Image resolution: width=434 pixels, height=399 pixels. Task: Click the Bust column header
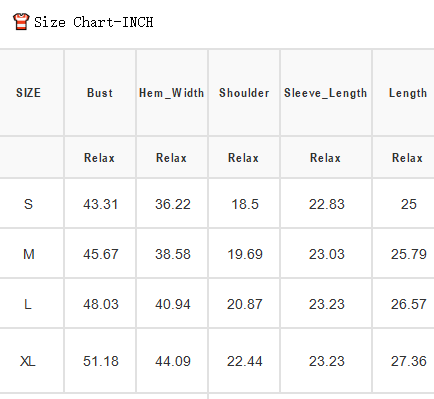click(100, 93)
